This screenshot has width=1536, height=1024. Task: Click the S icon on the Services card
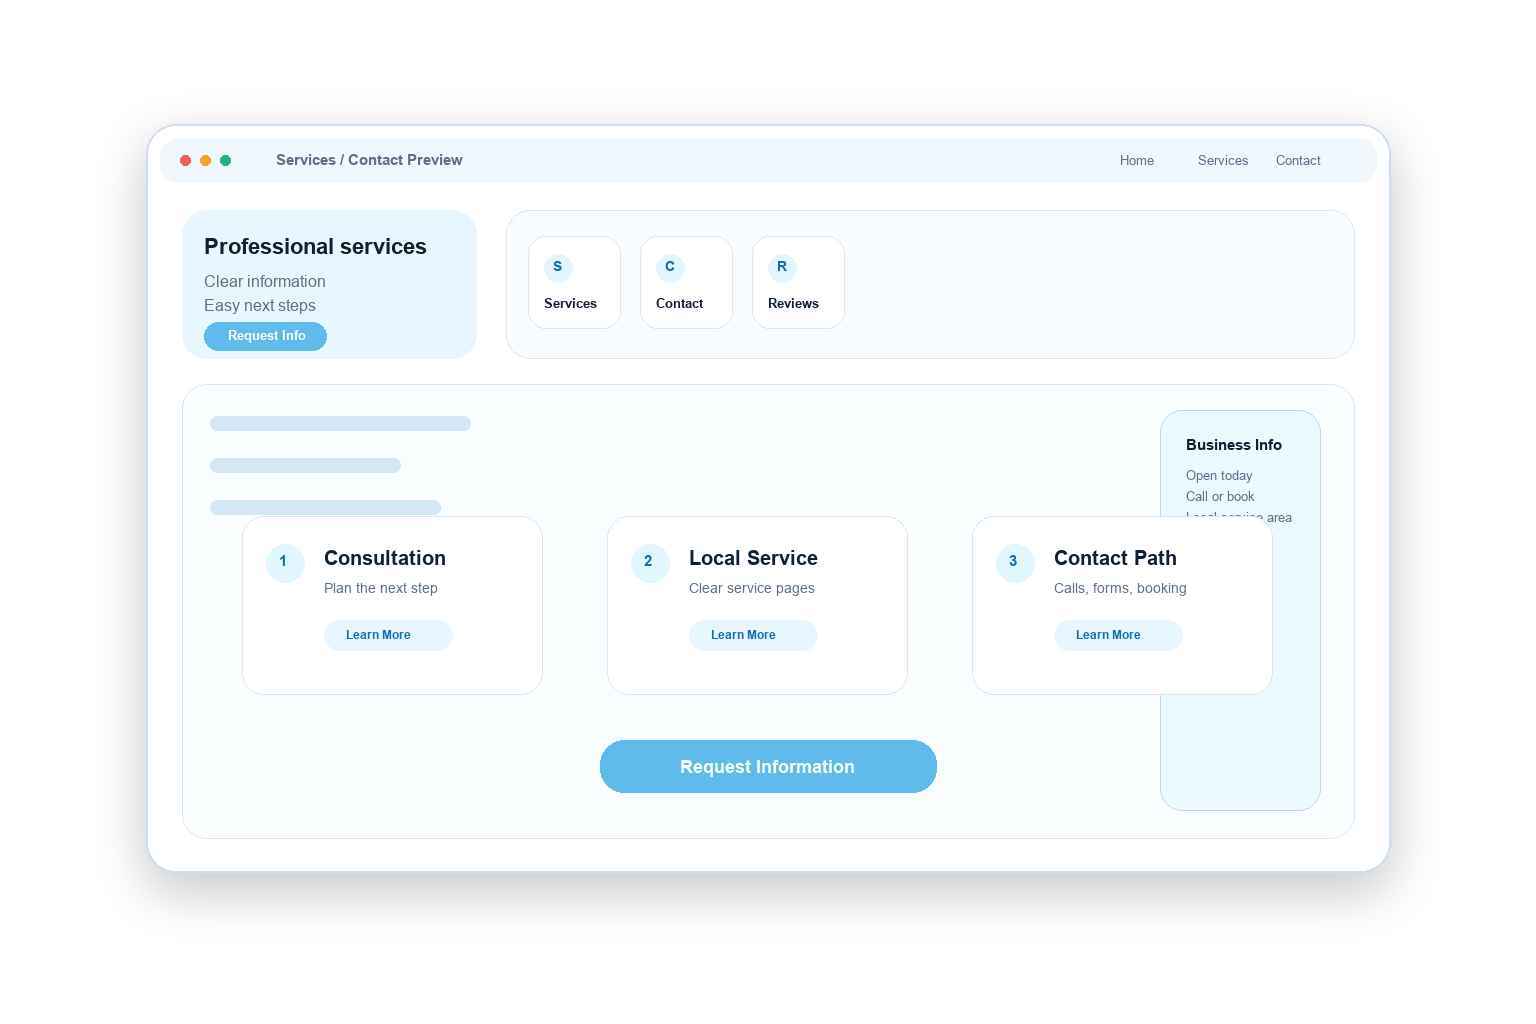[558, 267]
